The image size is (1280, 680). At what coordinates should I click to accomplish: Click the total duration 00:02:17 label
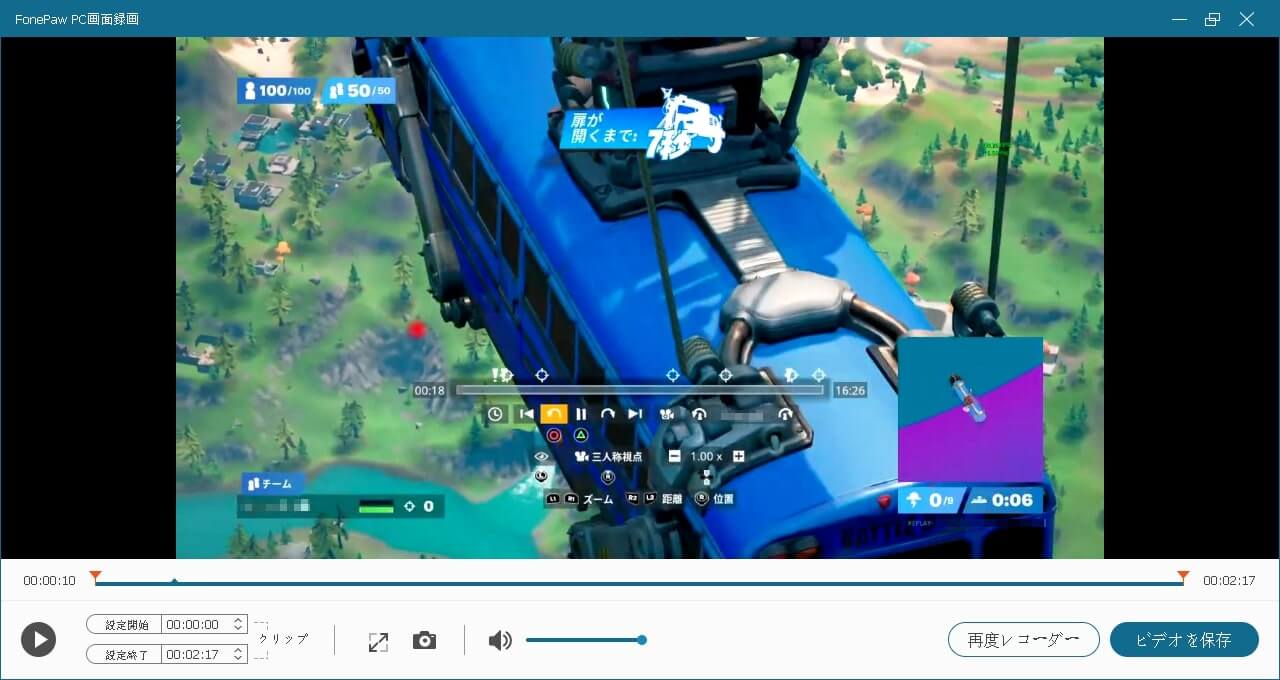1229,581
